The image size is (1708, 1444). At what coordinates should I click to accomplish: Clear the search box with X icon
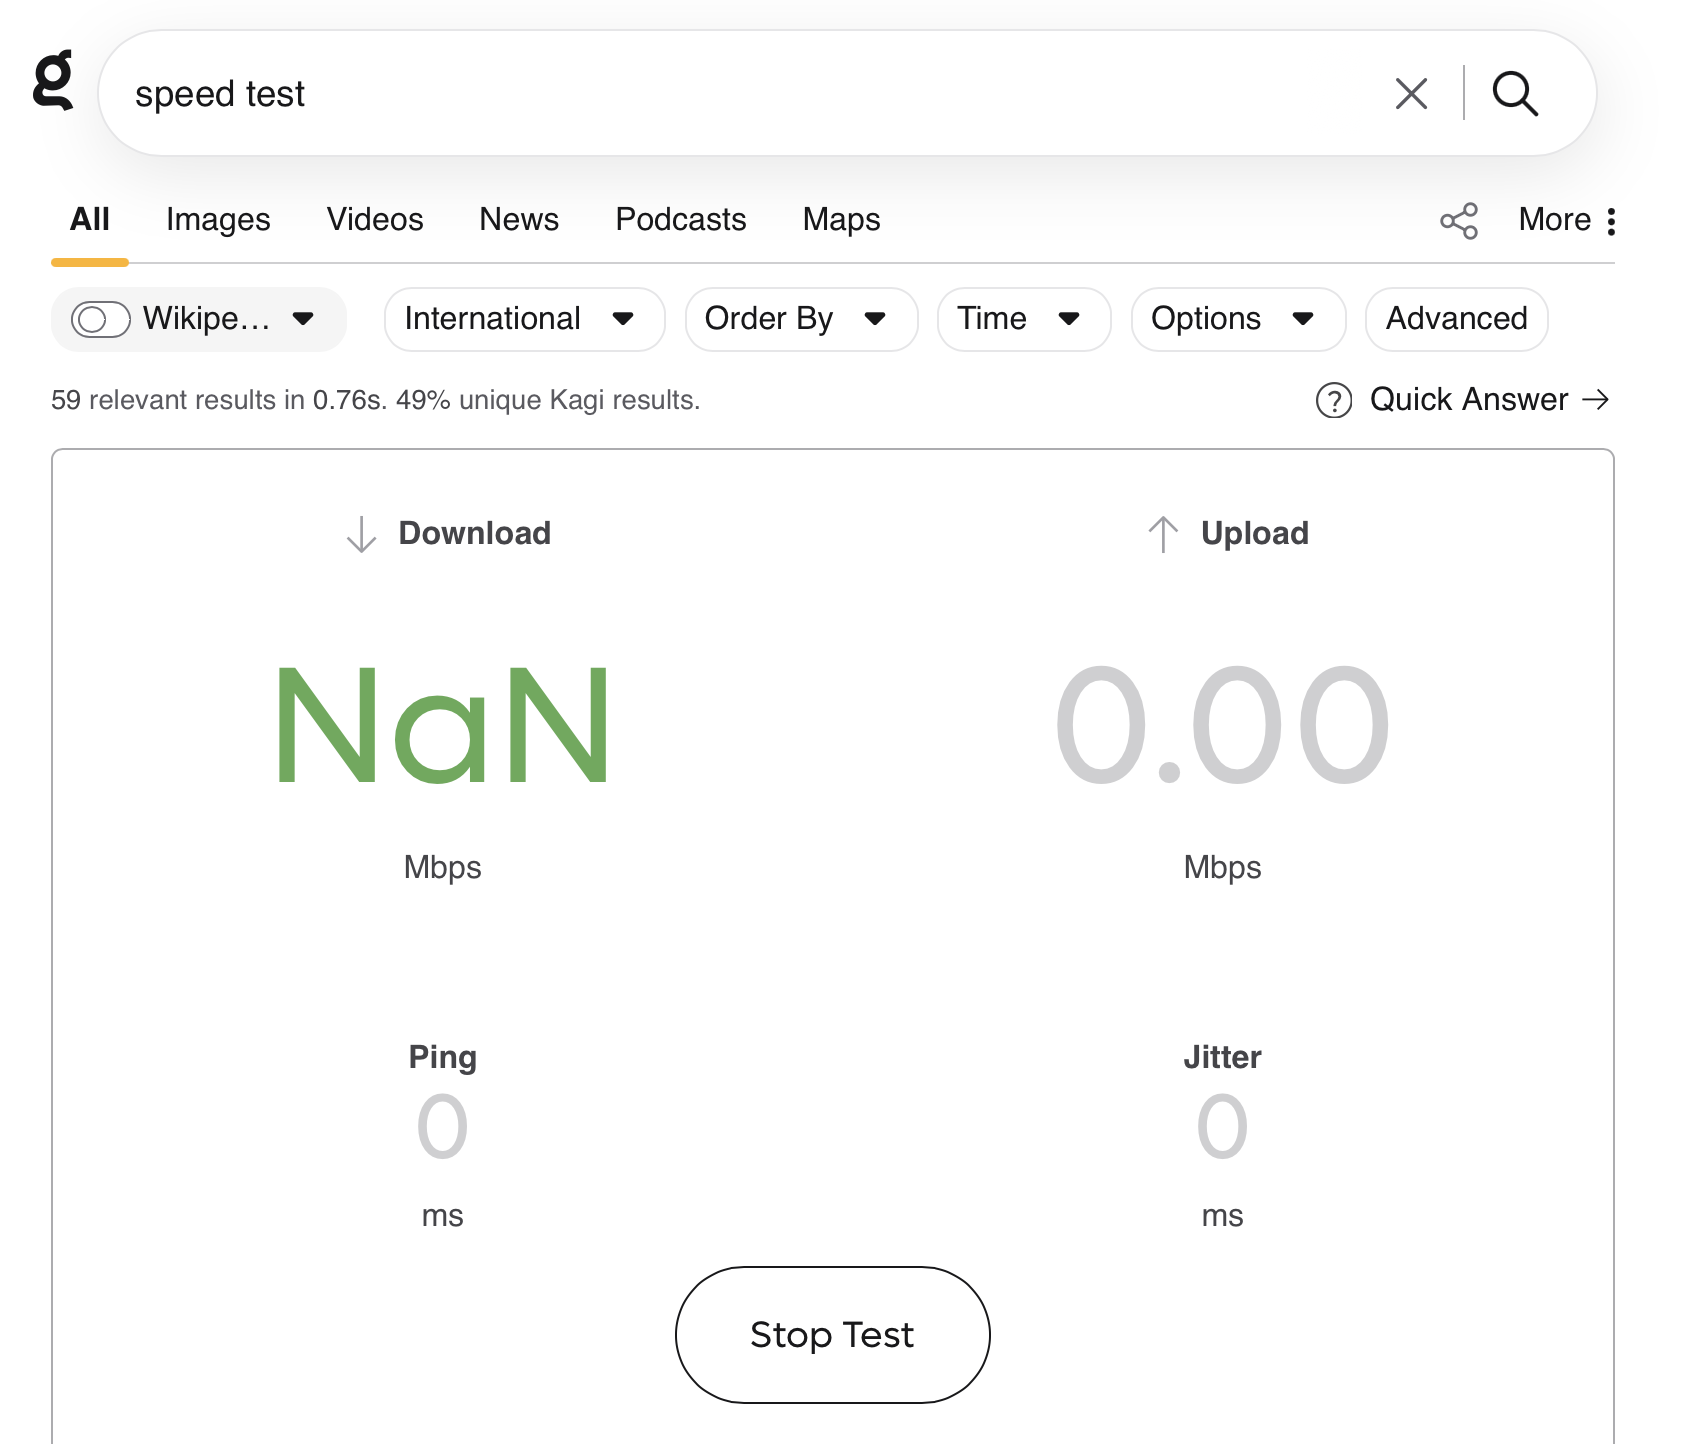(1410, 94)
